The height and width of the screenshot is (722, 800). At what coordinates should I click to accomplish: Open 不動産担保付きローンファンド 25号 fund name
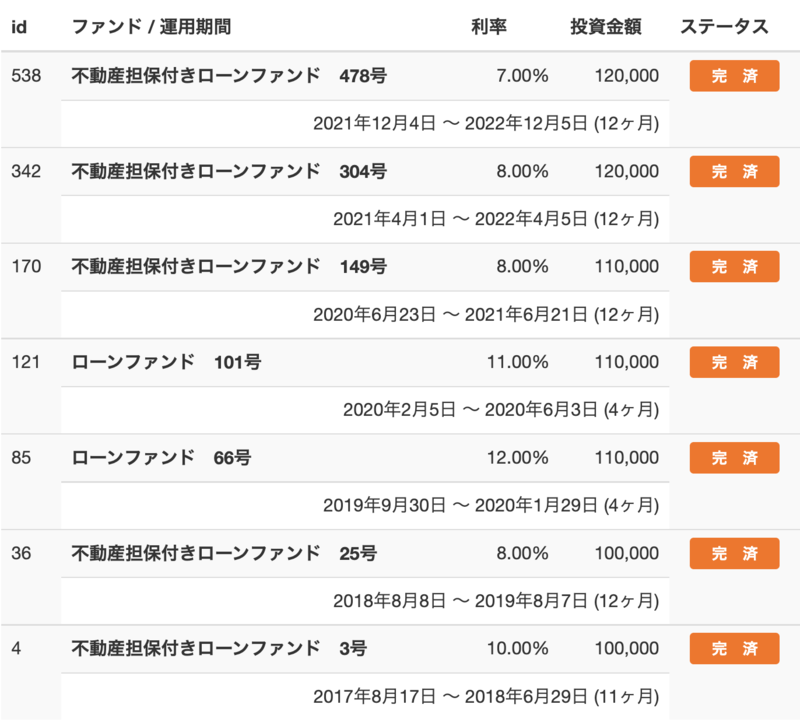coord(224,553)
